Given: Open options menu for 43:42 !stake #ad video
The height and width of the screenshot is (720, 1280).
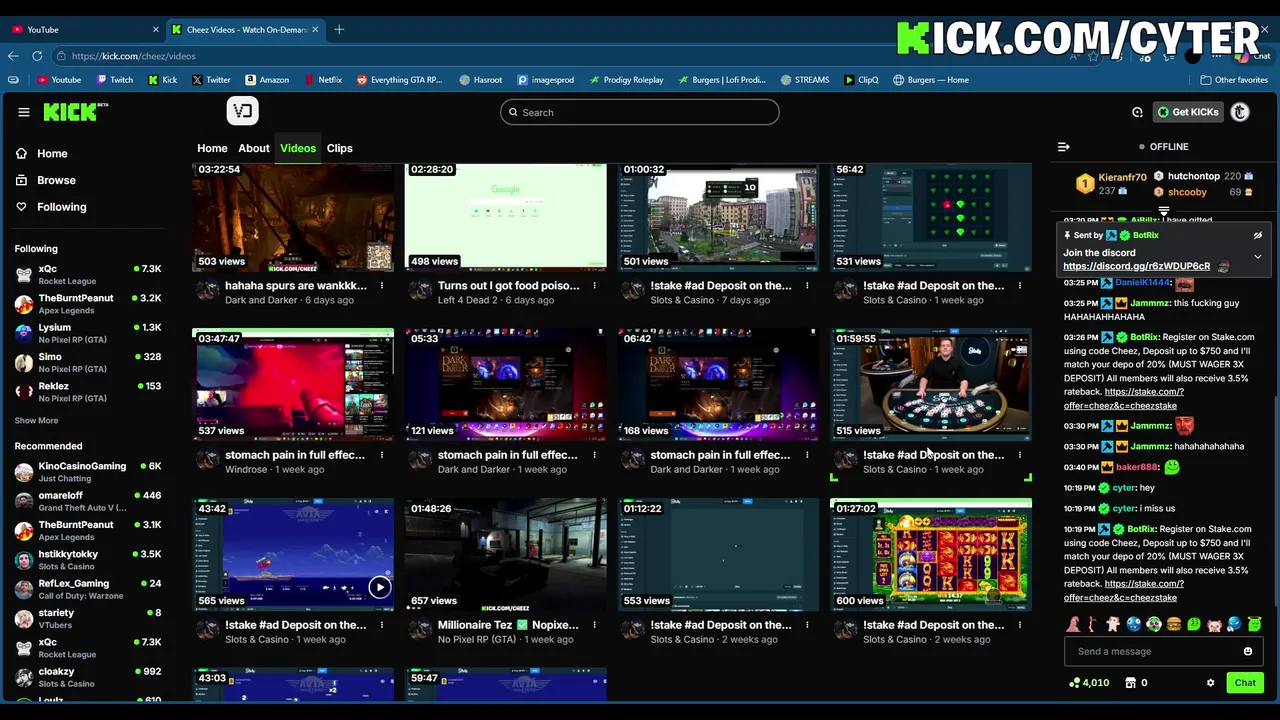Looking at the screenshot, I should tap(381, 625).
